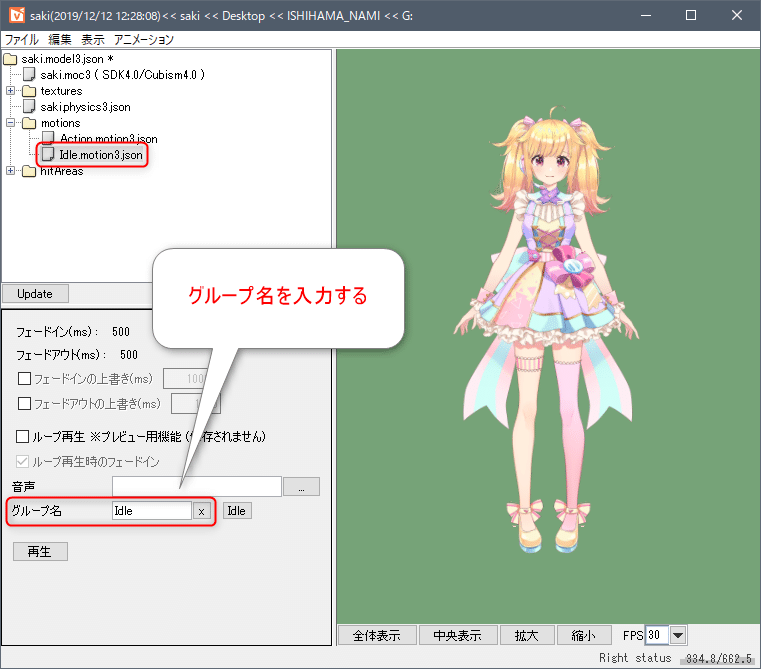Open the 表示 menu
The image size is (761, 669).
point(93,39)
